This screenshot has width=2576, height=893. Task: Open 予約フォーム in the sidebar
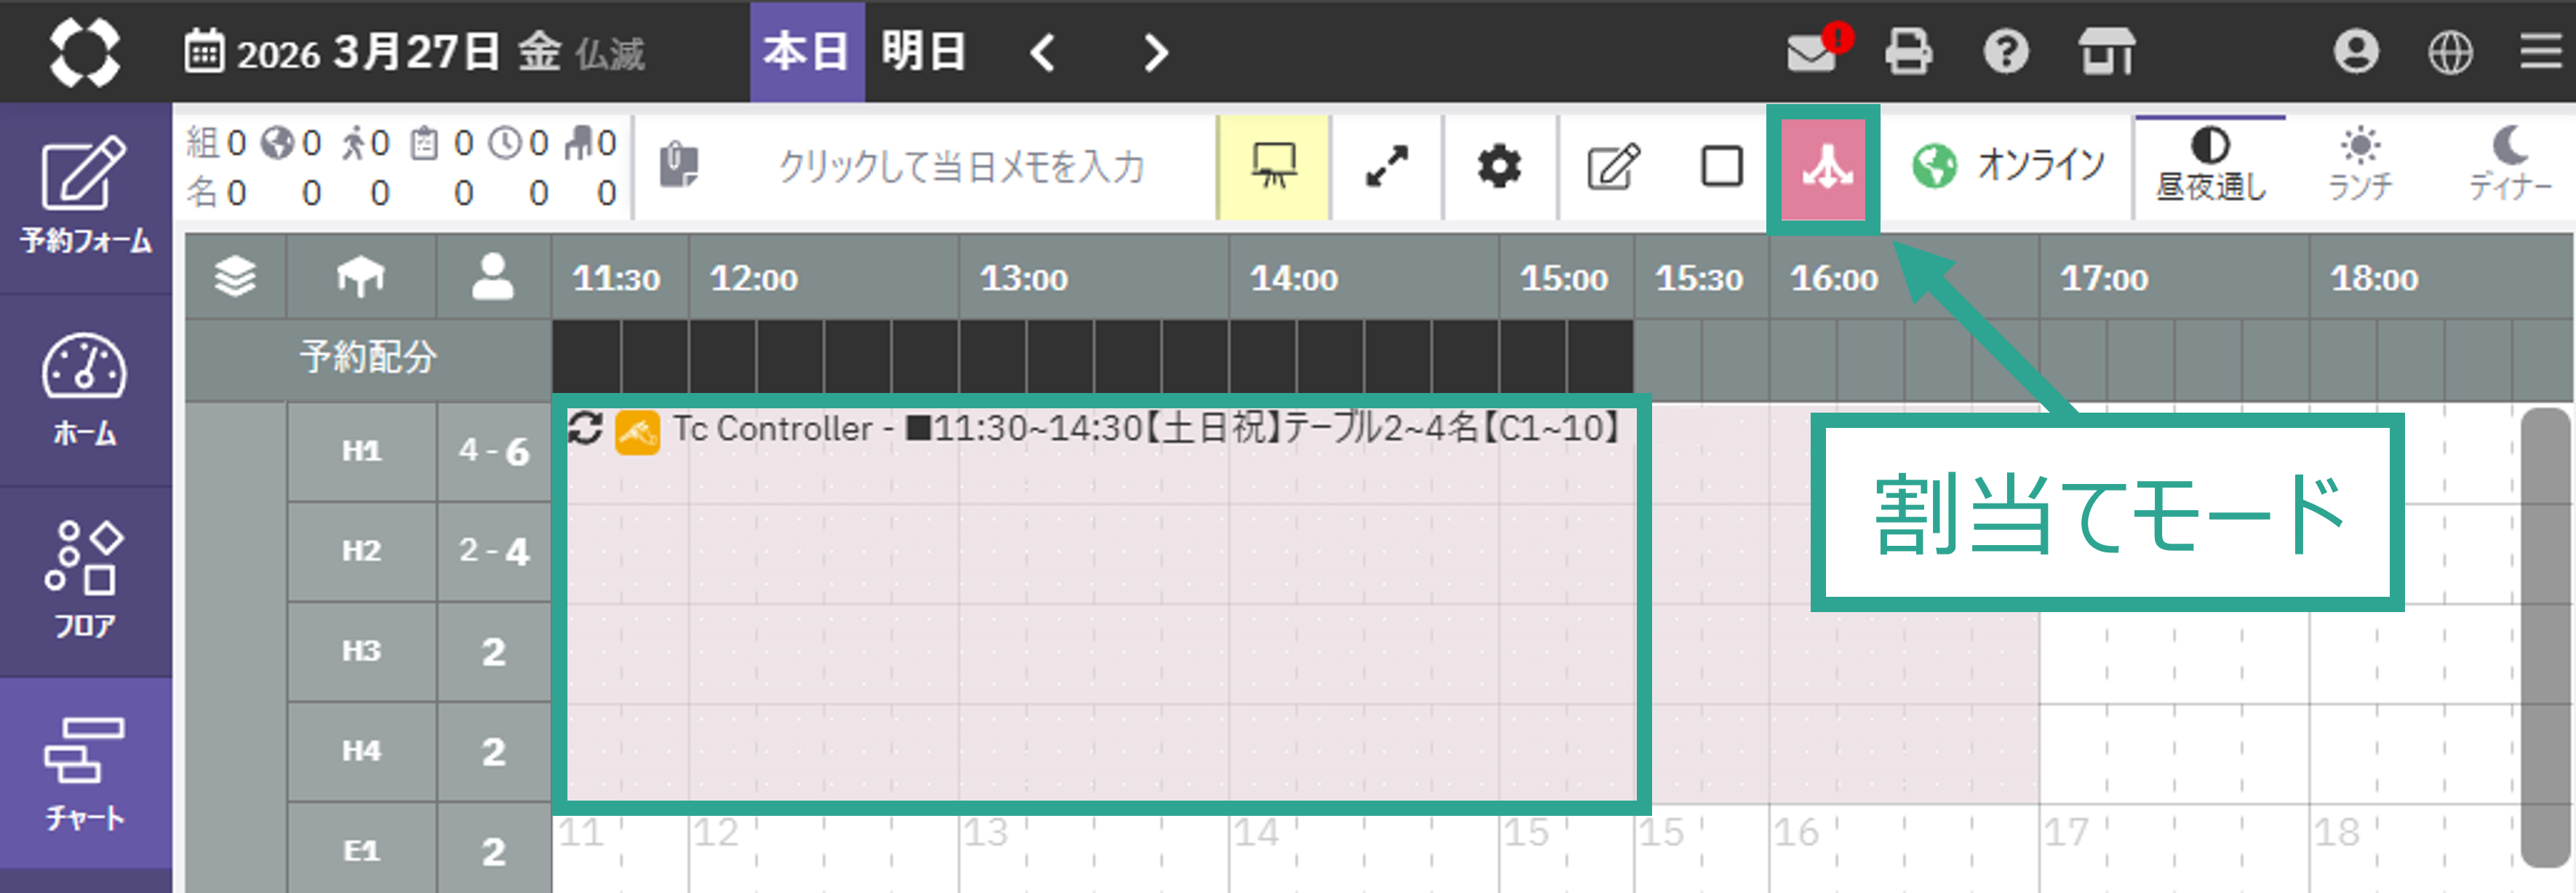(86, 197)
